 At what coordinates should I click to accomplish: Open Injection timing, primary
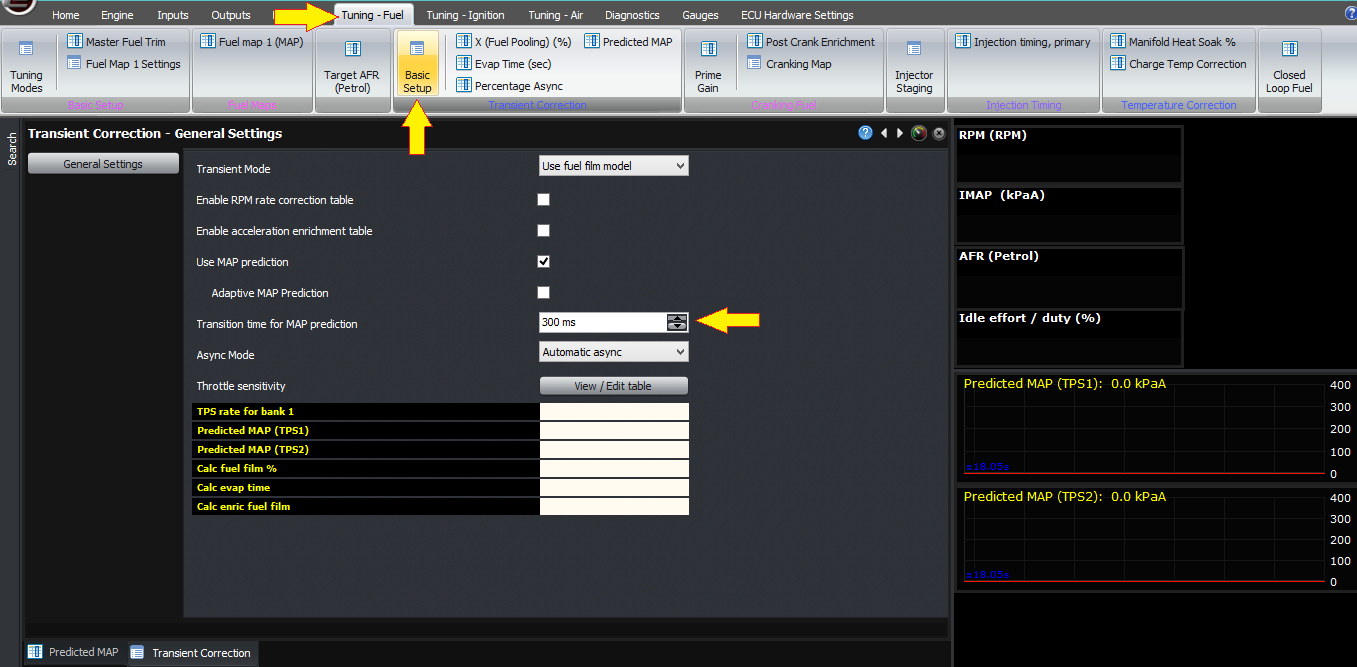pyautogui.click(x=1022, y=42)
